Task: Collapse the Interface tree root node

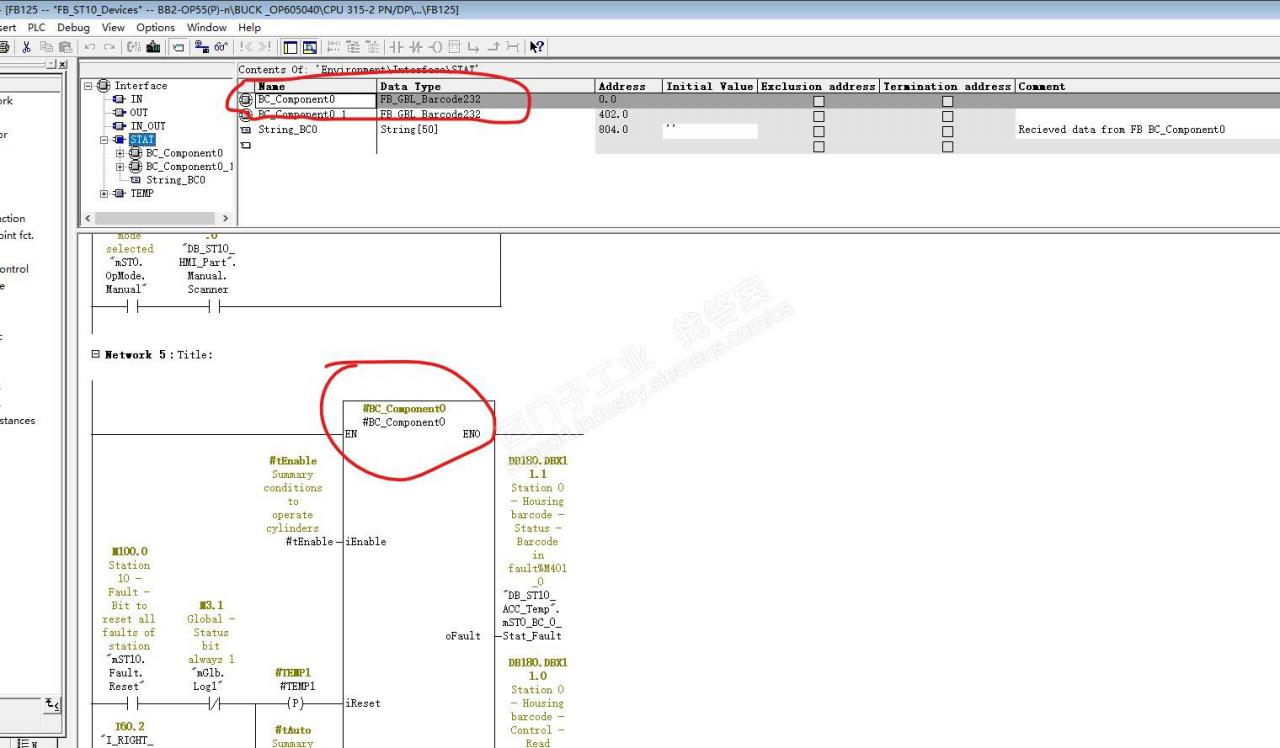Action: pos(88,86)
